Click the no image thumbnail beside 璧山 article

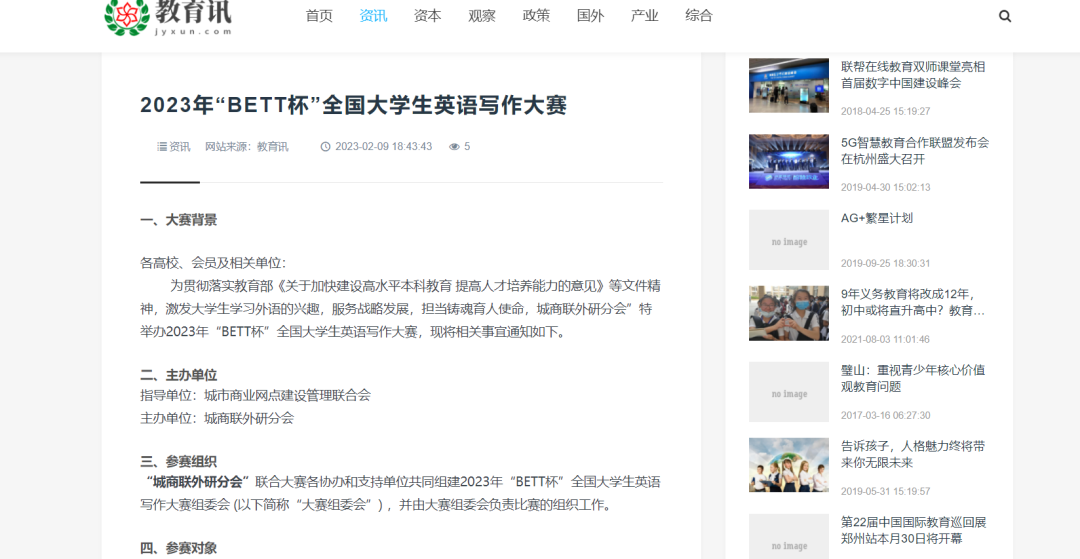click(x=789, y=392)
